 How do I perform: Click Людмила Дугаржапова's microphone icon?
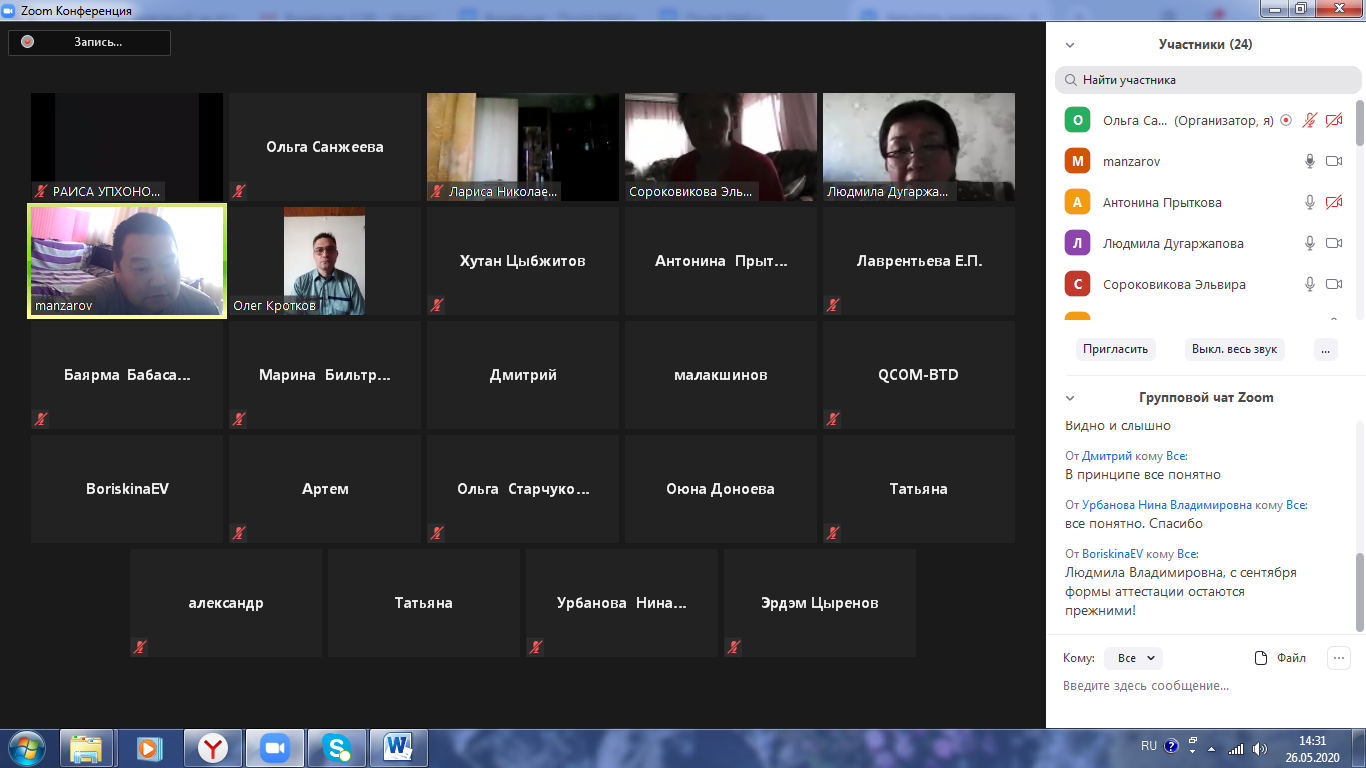point(1309,243)
